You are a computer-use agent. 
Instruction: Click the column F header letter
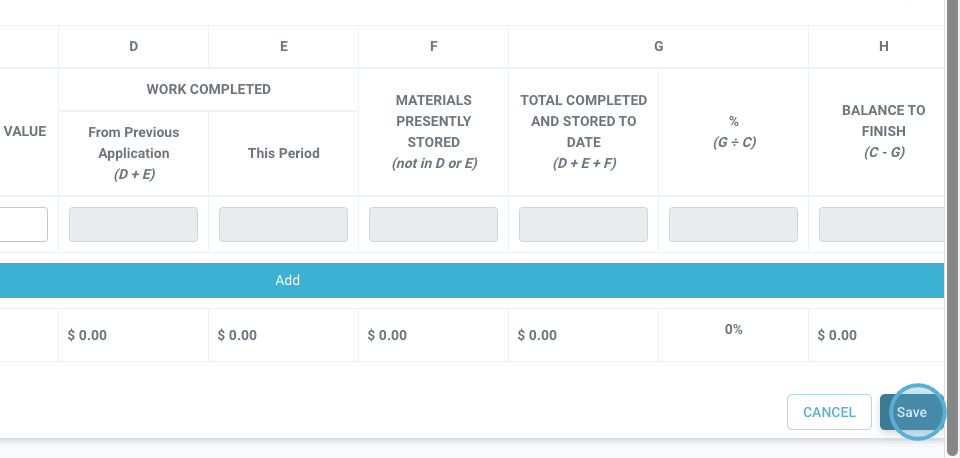pyautogui.click(x=433, y=46)
